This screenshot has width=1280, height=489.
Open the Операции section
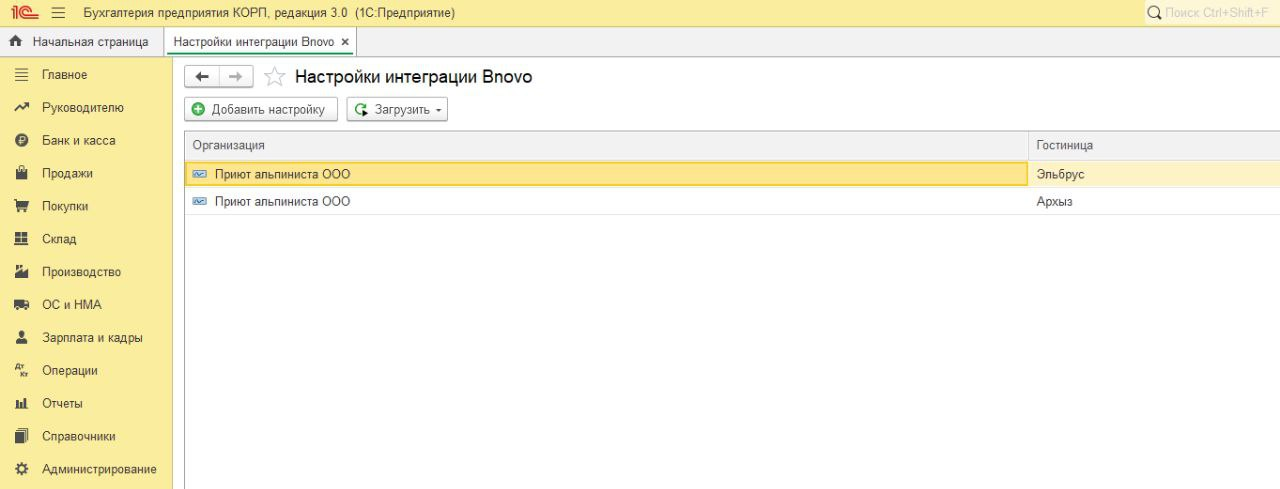(70, 371)
